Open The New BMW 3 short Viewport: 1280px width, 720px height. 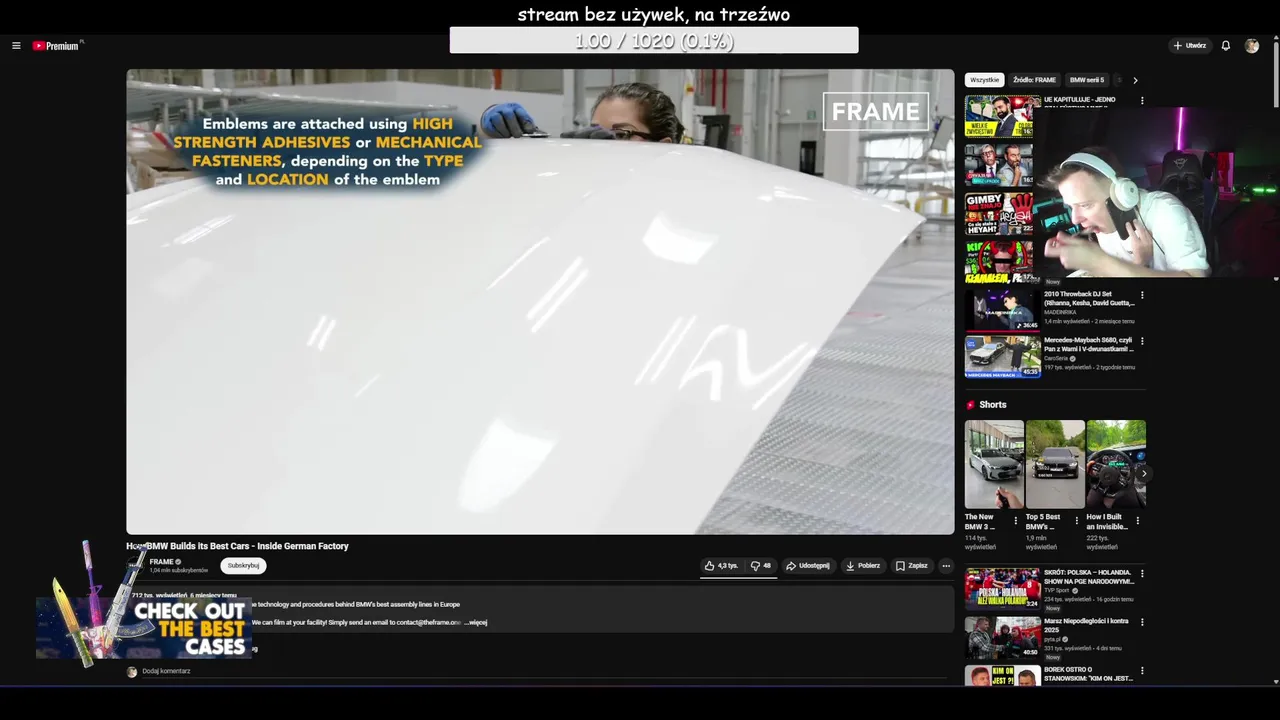click(x=994, y=464)
